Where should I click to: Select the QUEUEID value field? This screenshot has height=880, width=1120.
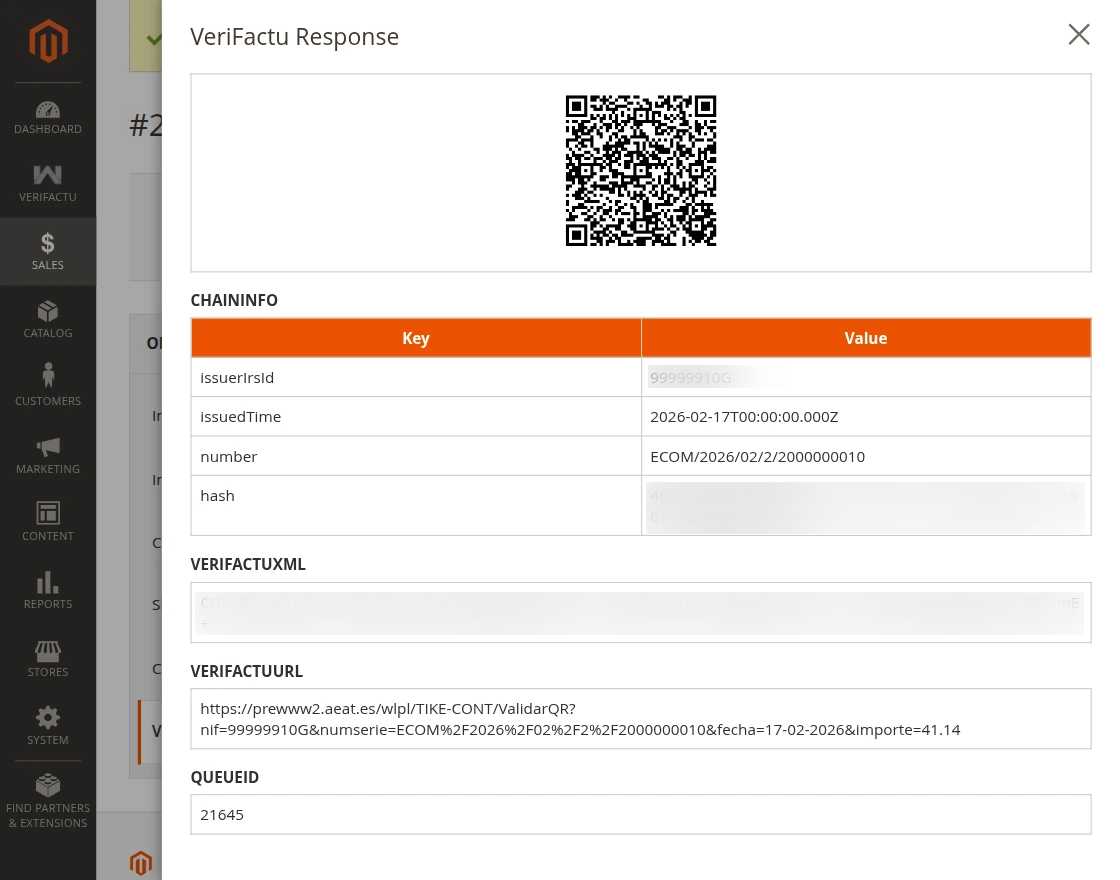(x=641, y=814)
